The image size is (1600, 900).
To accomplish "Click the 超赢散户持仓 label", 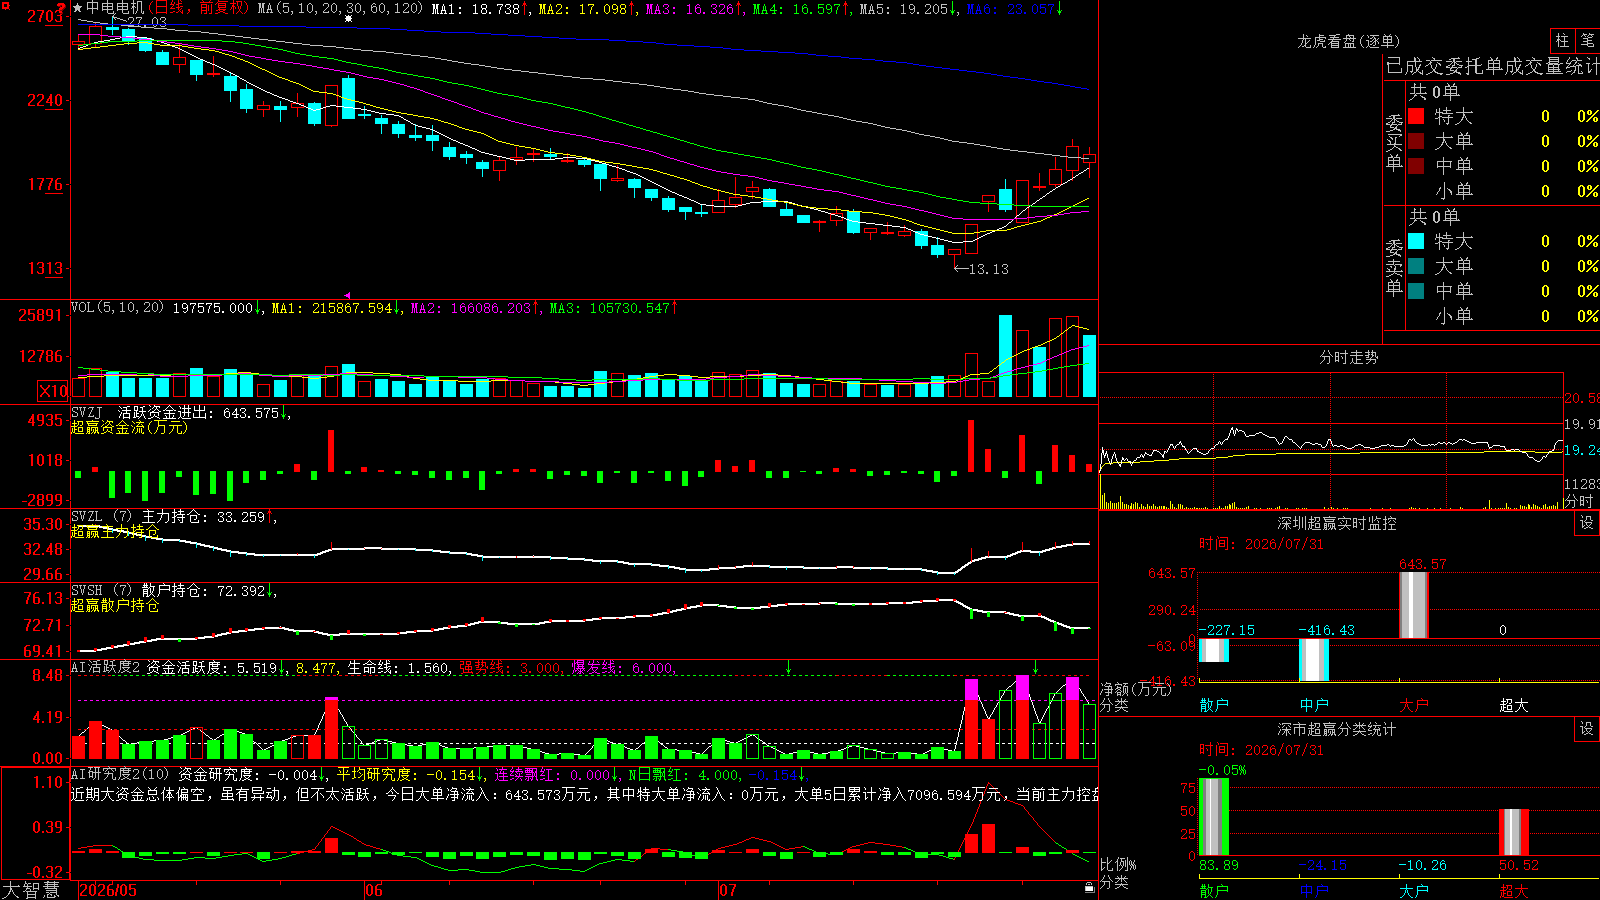I will (115, 605).
